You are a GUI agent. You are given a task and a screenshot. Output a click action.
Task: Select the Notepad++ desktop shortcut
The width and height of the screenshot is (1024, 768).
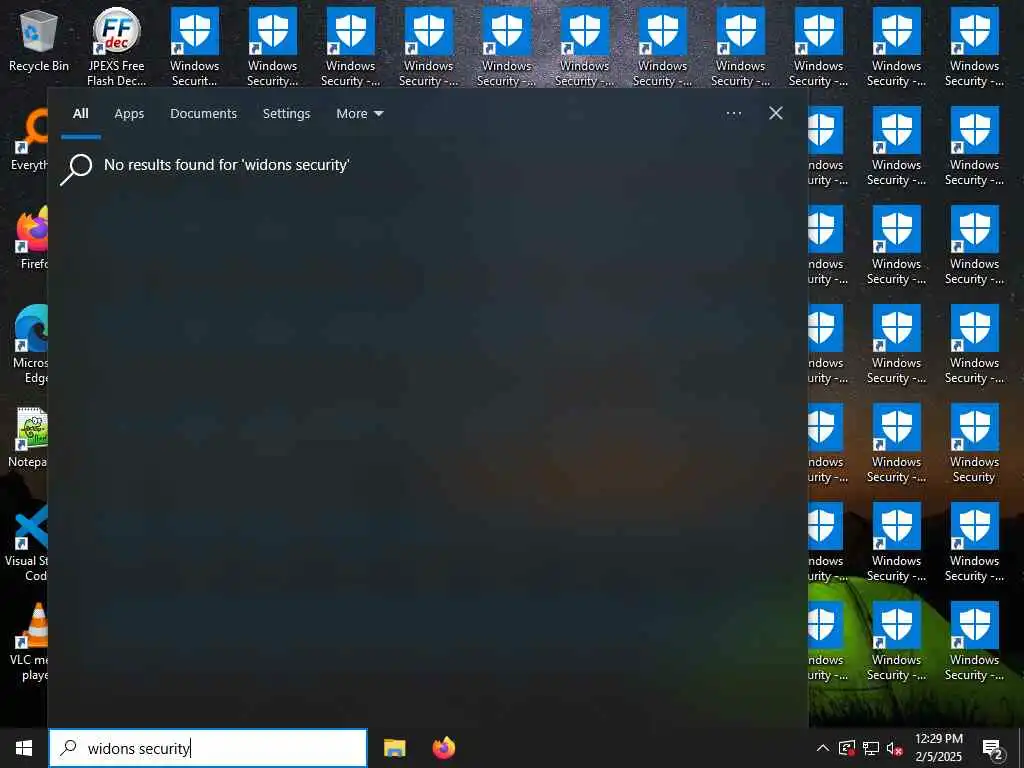click(x=28, y=438)
